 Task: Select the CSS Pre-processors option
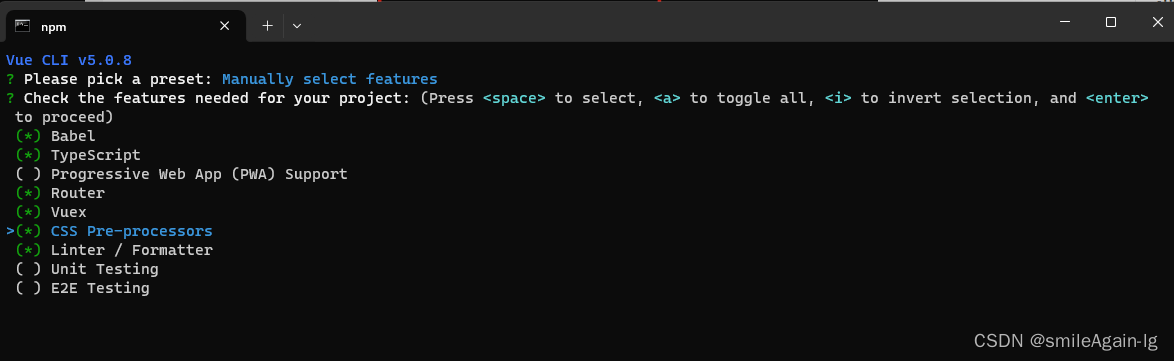pyautogui.click(x=132, y=231)
